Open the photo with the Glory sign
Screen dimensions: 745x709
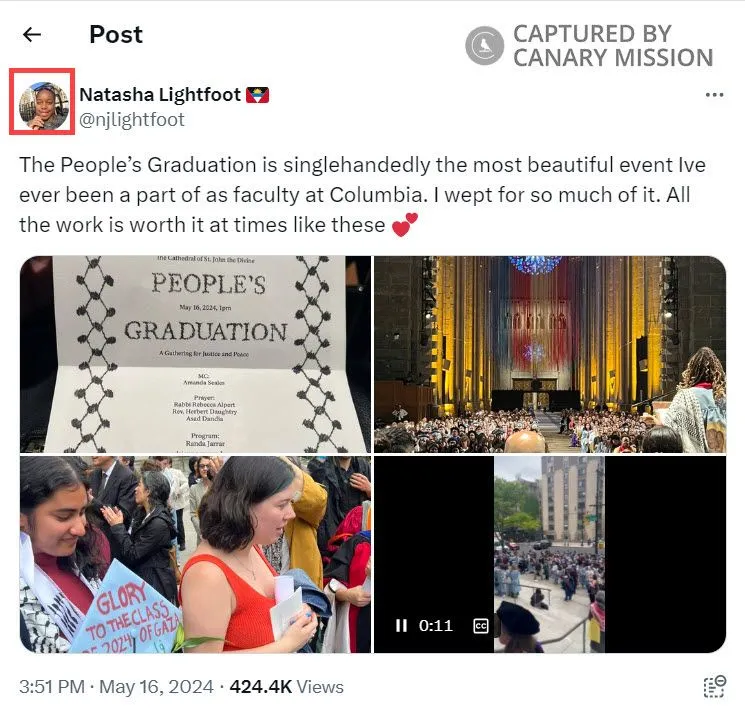pyautogui.click(x=195, y=554)
